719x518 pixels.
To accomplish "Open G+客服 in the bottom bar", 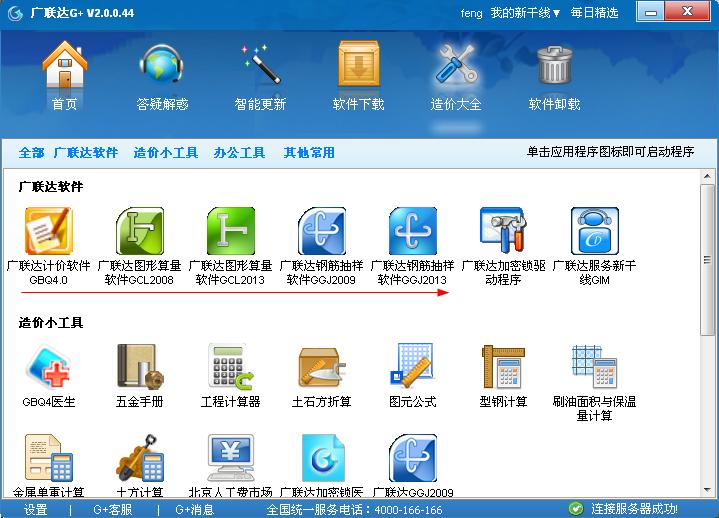I will 113,510.
